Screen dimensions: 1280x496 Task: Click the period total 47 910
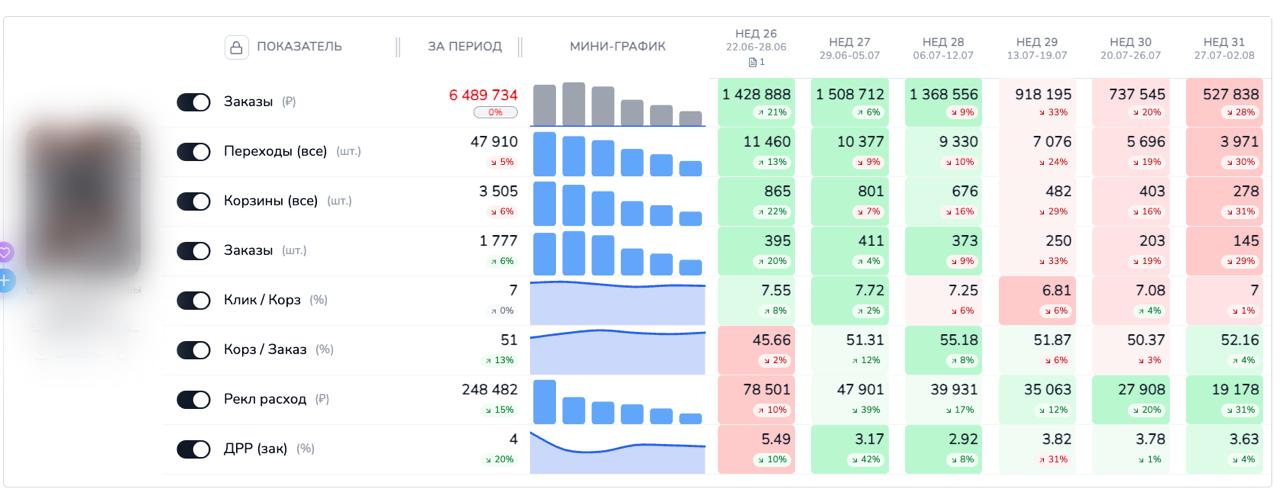point(494,142)
